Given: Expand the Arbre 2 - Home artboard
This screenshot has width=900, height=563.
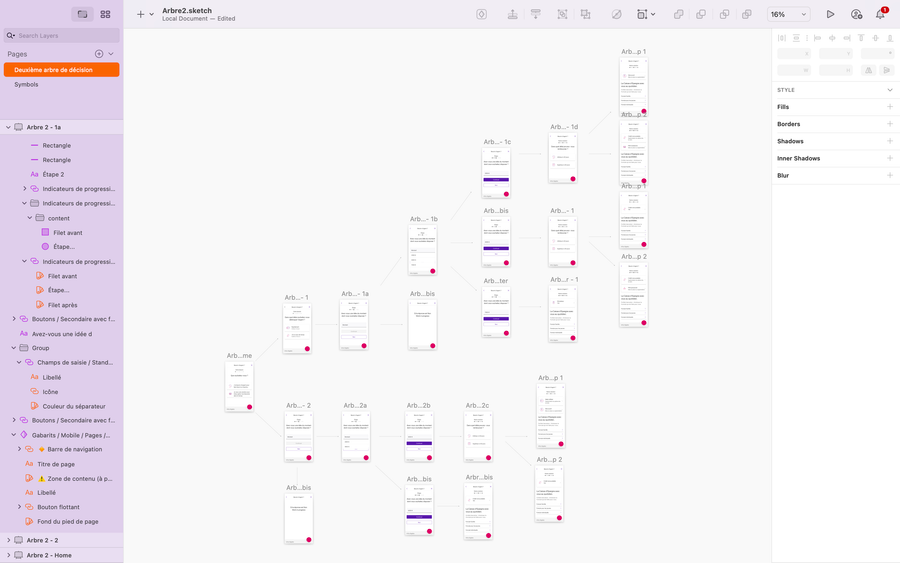Looking at the screenshot, I should click(x=8, y=555).
